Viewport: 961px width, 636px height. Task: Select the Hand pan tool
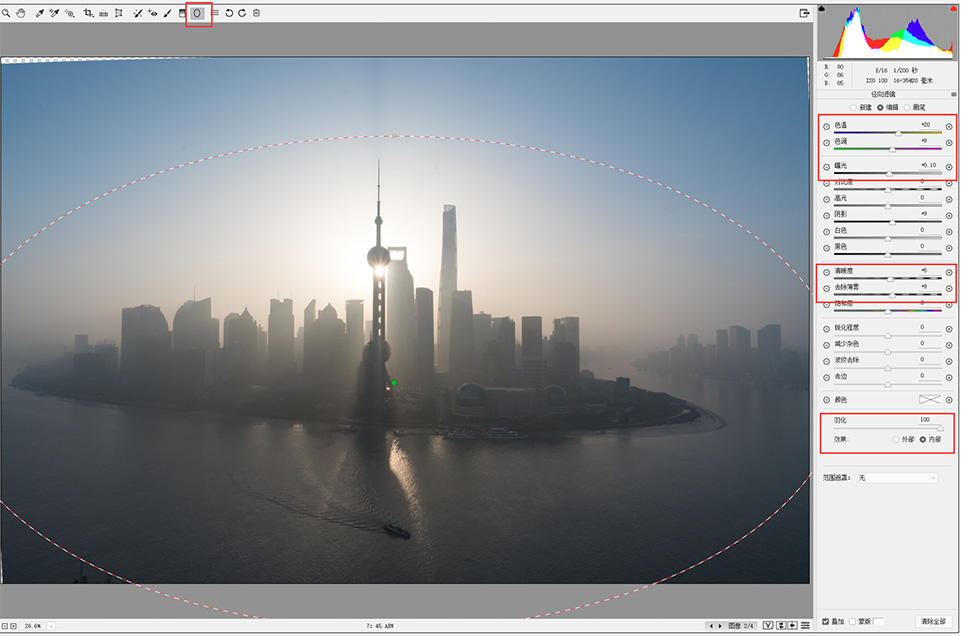pyautogui.click(x=21, y=13)
